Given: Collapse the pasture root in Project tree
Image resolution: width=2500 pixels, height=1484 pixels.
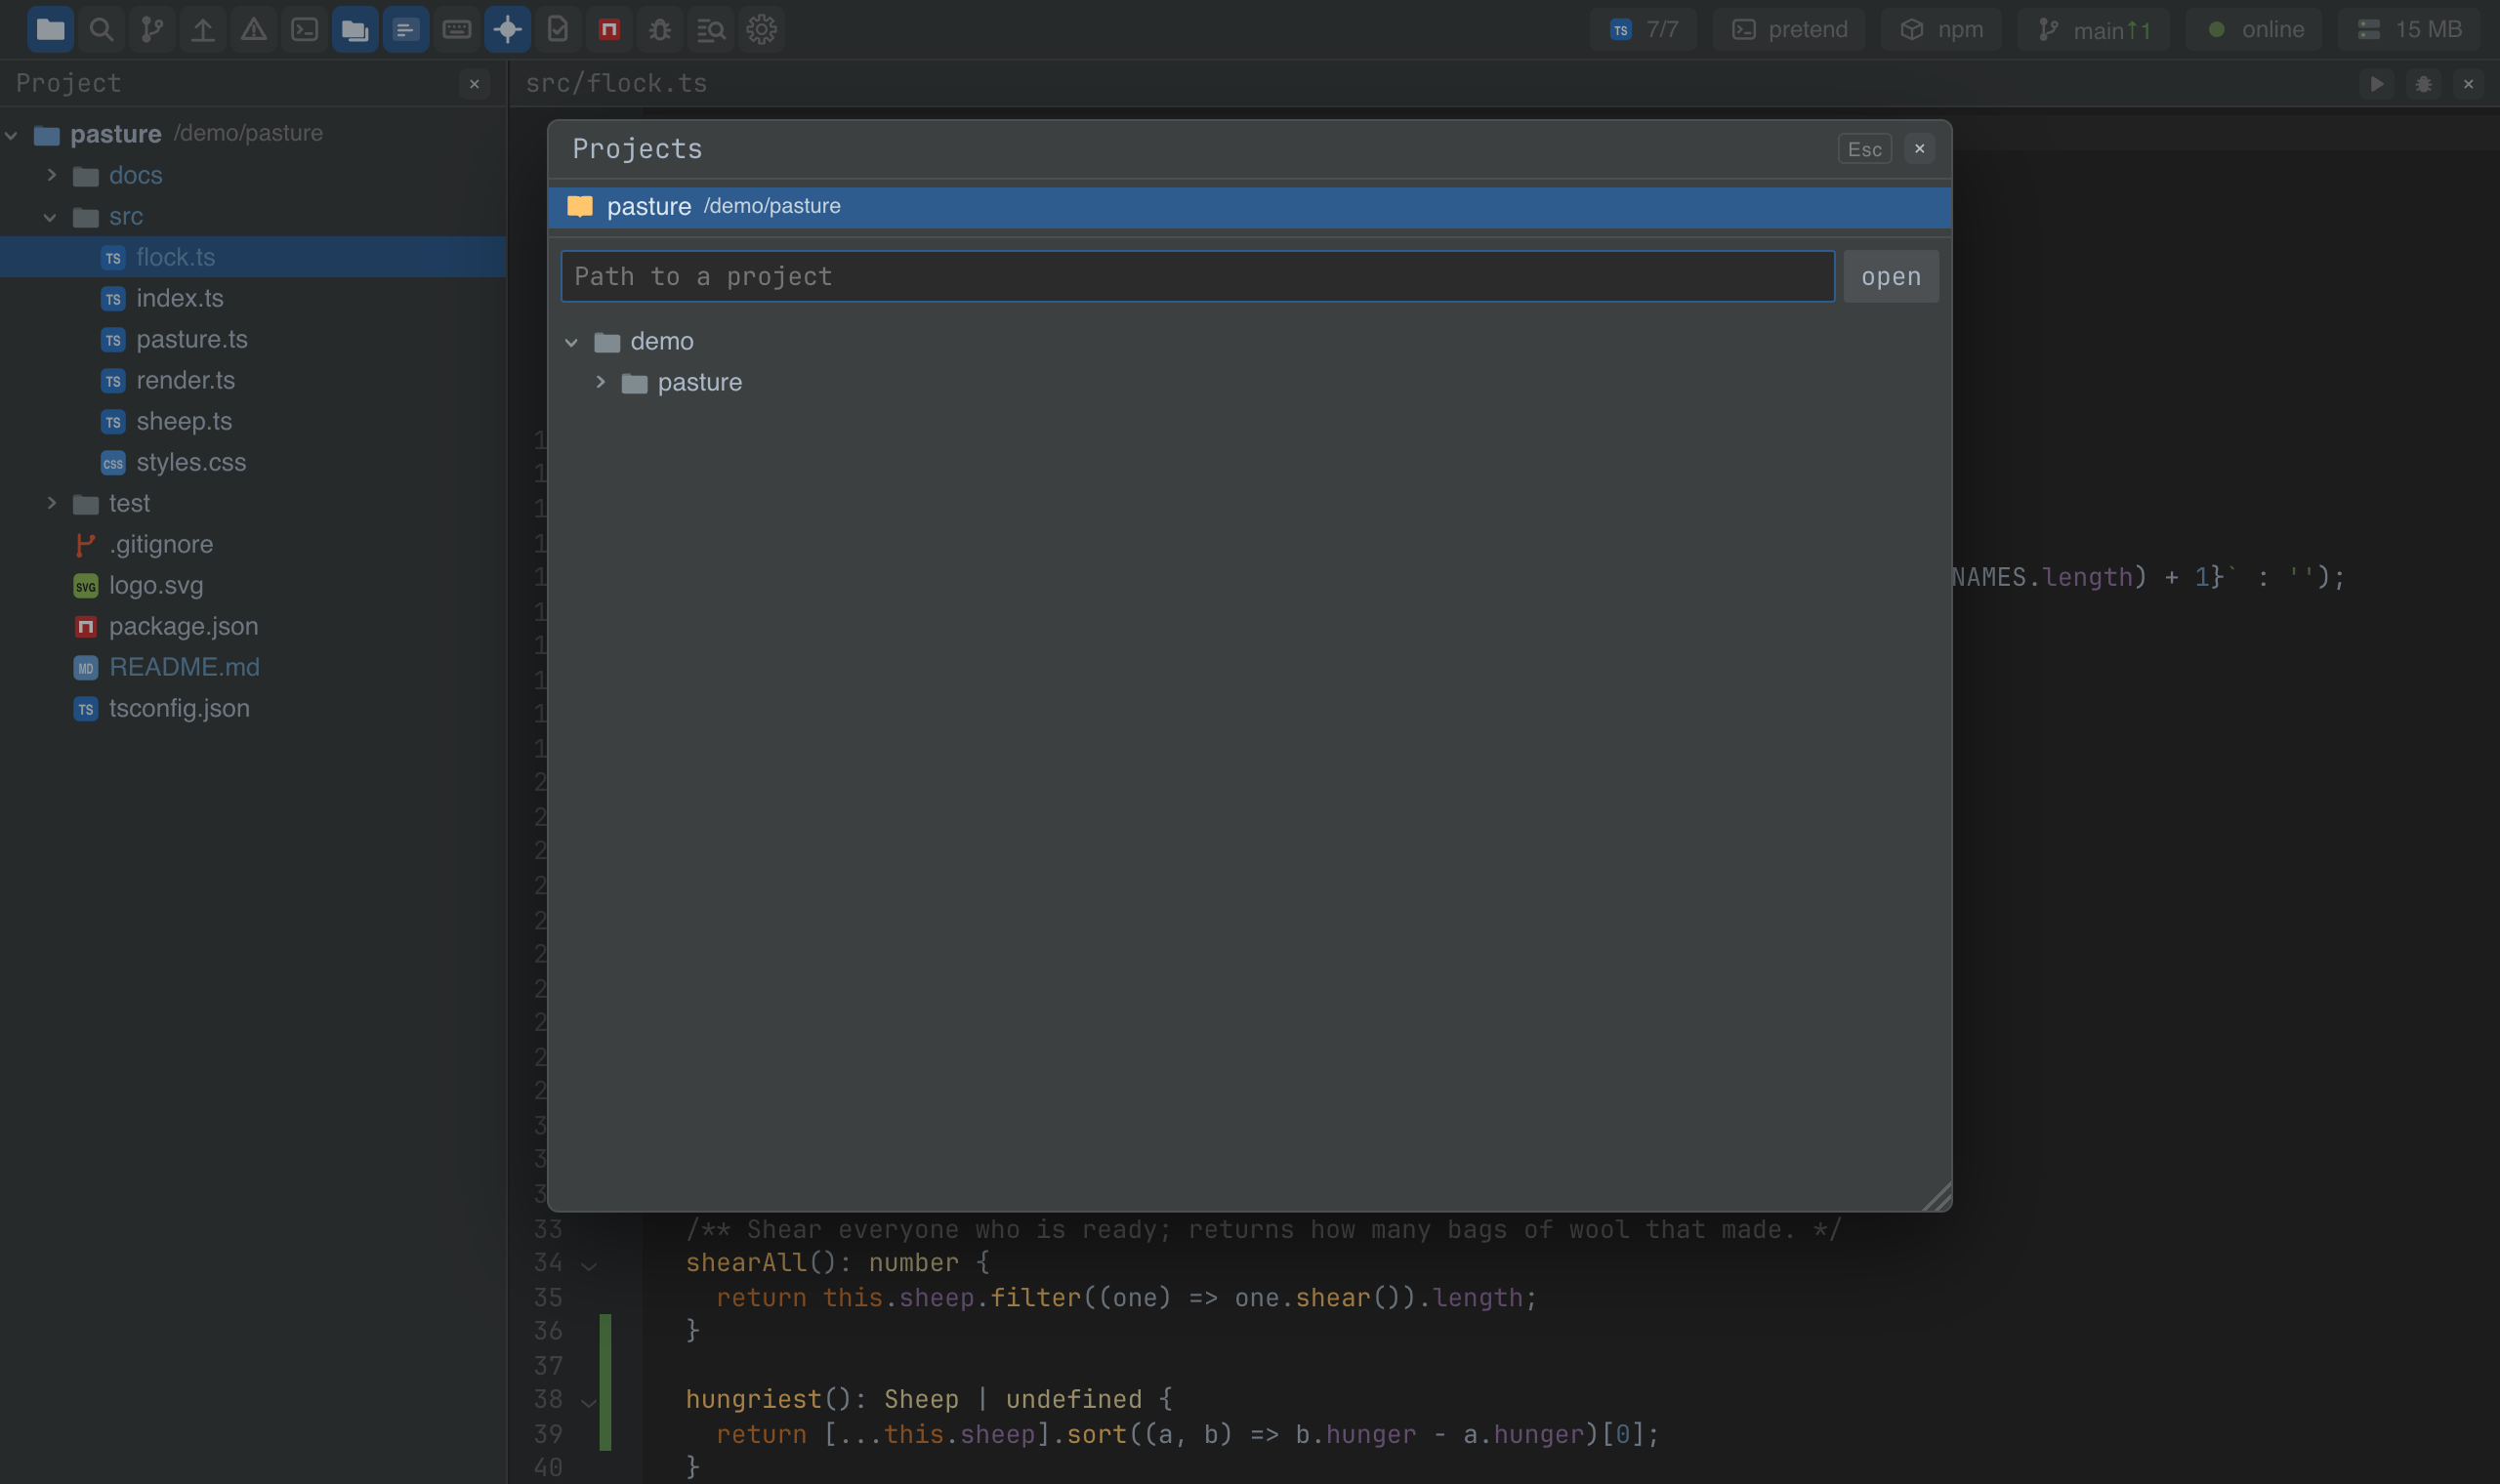Looking at the screenshot, I should click(12, 134).
